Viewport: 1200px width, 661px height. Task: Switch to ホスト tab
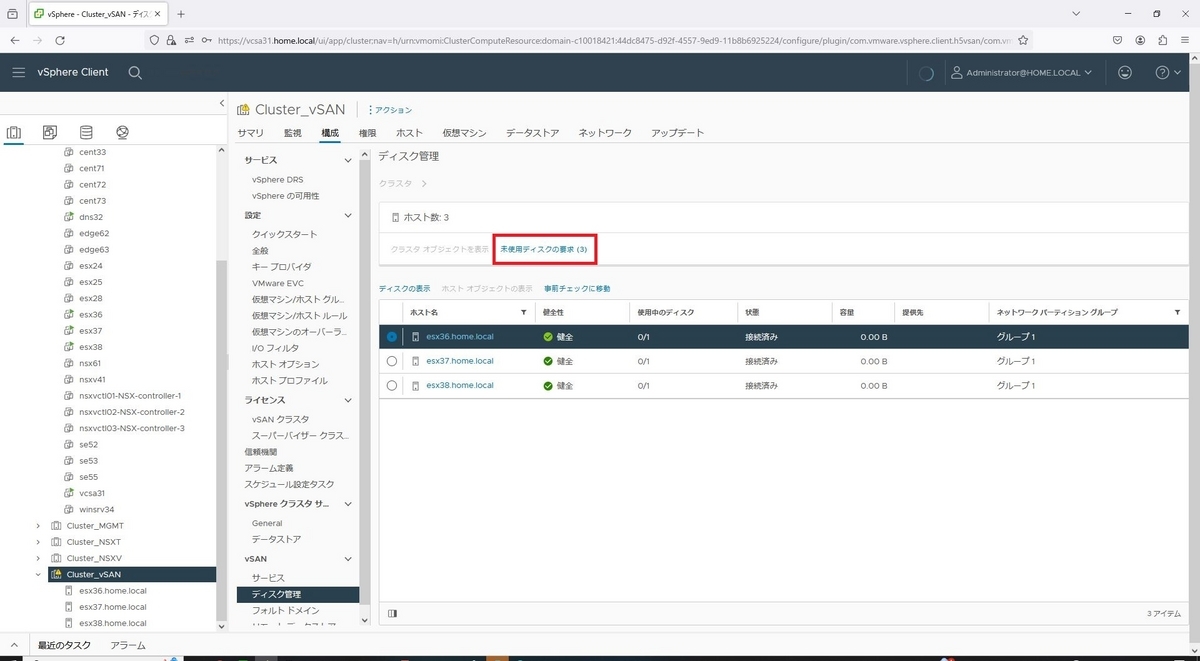409,133
